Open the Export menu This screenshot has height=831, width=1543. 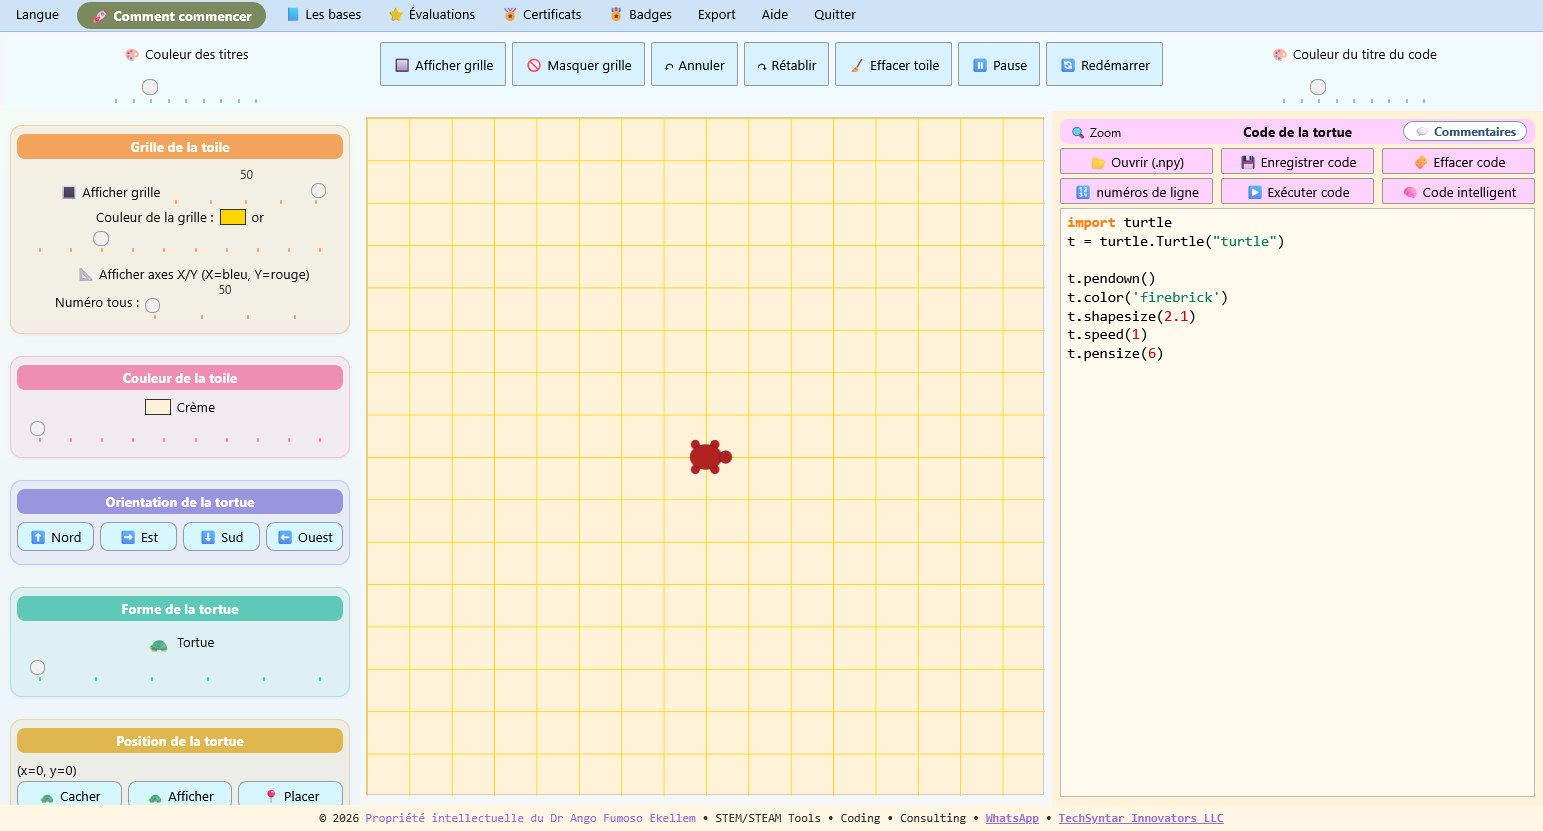click(x=717, y=15)
